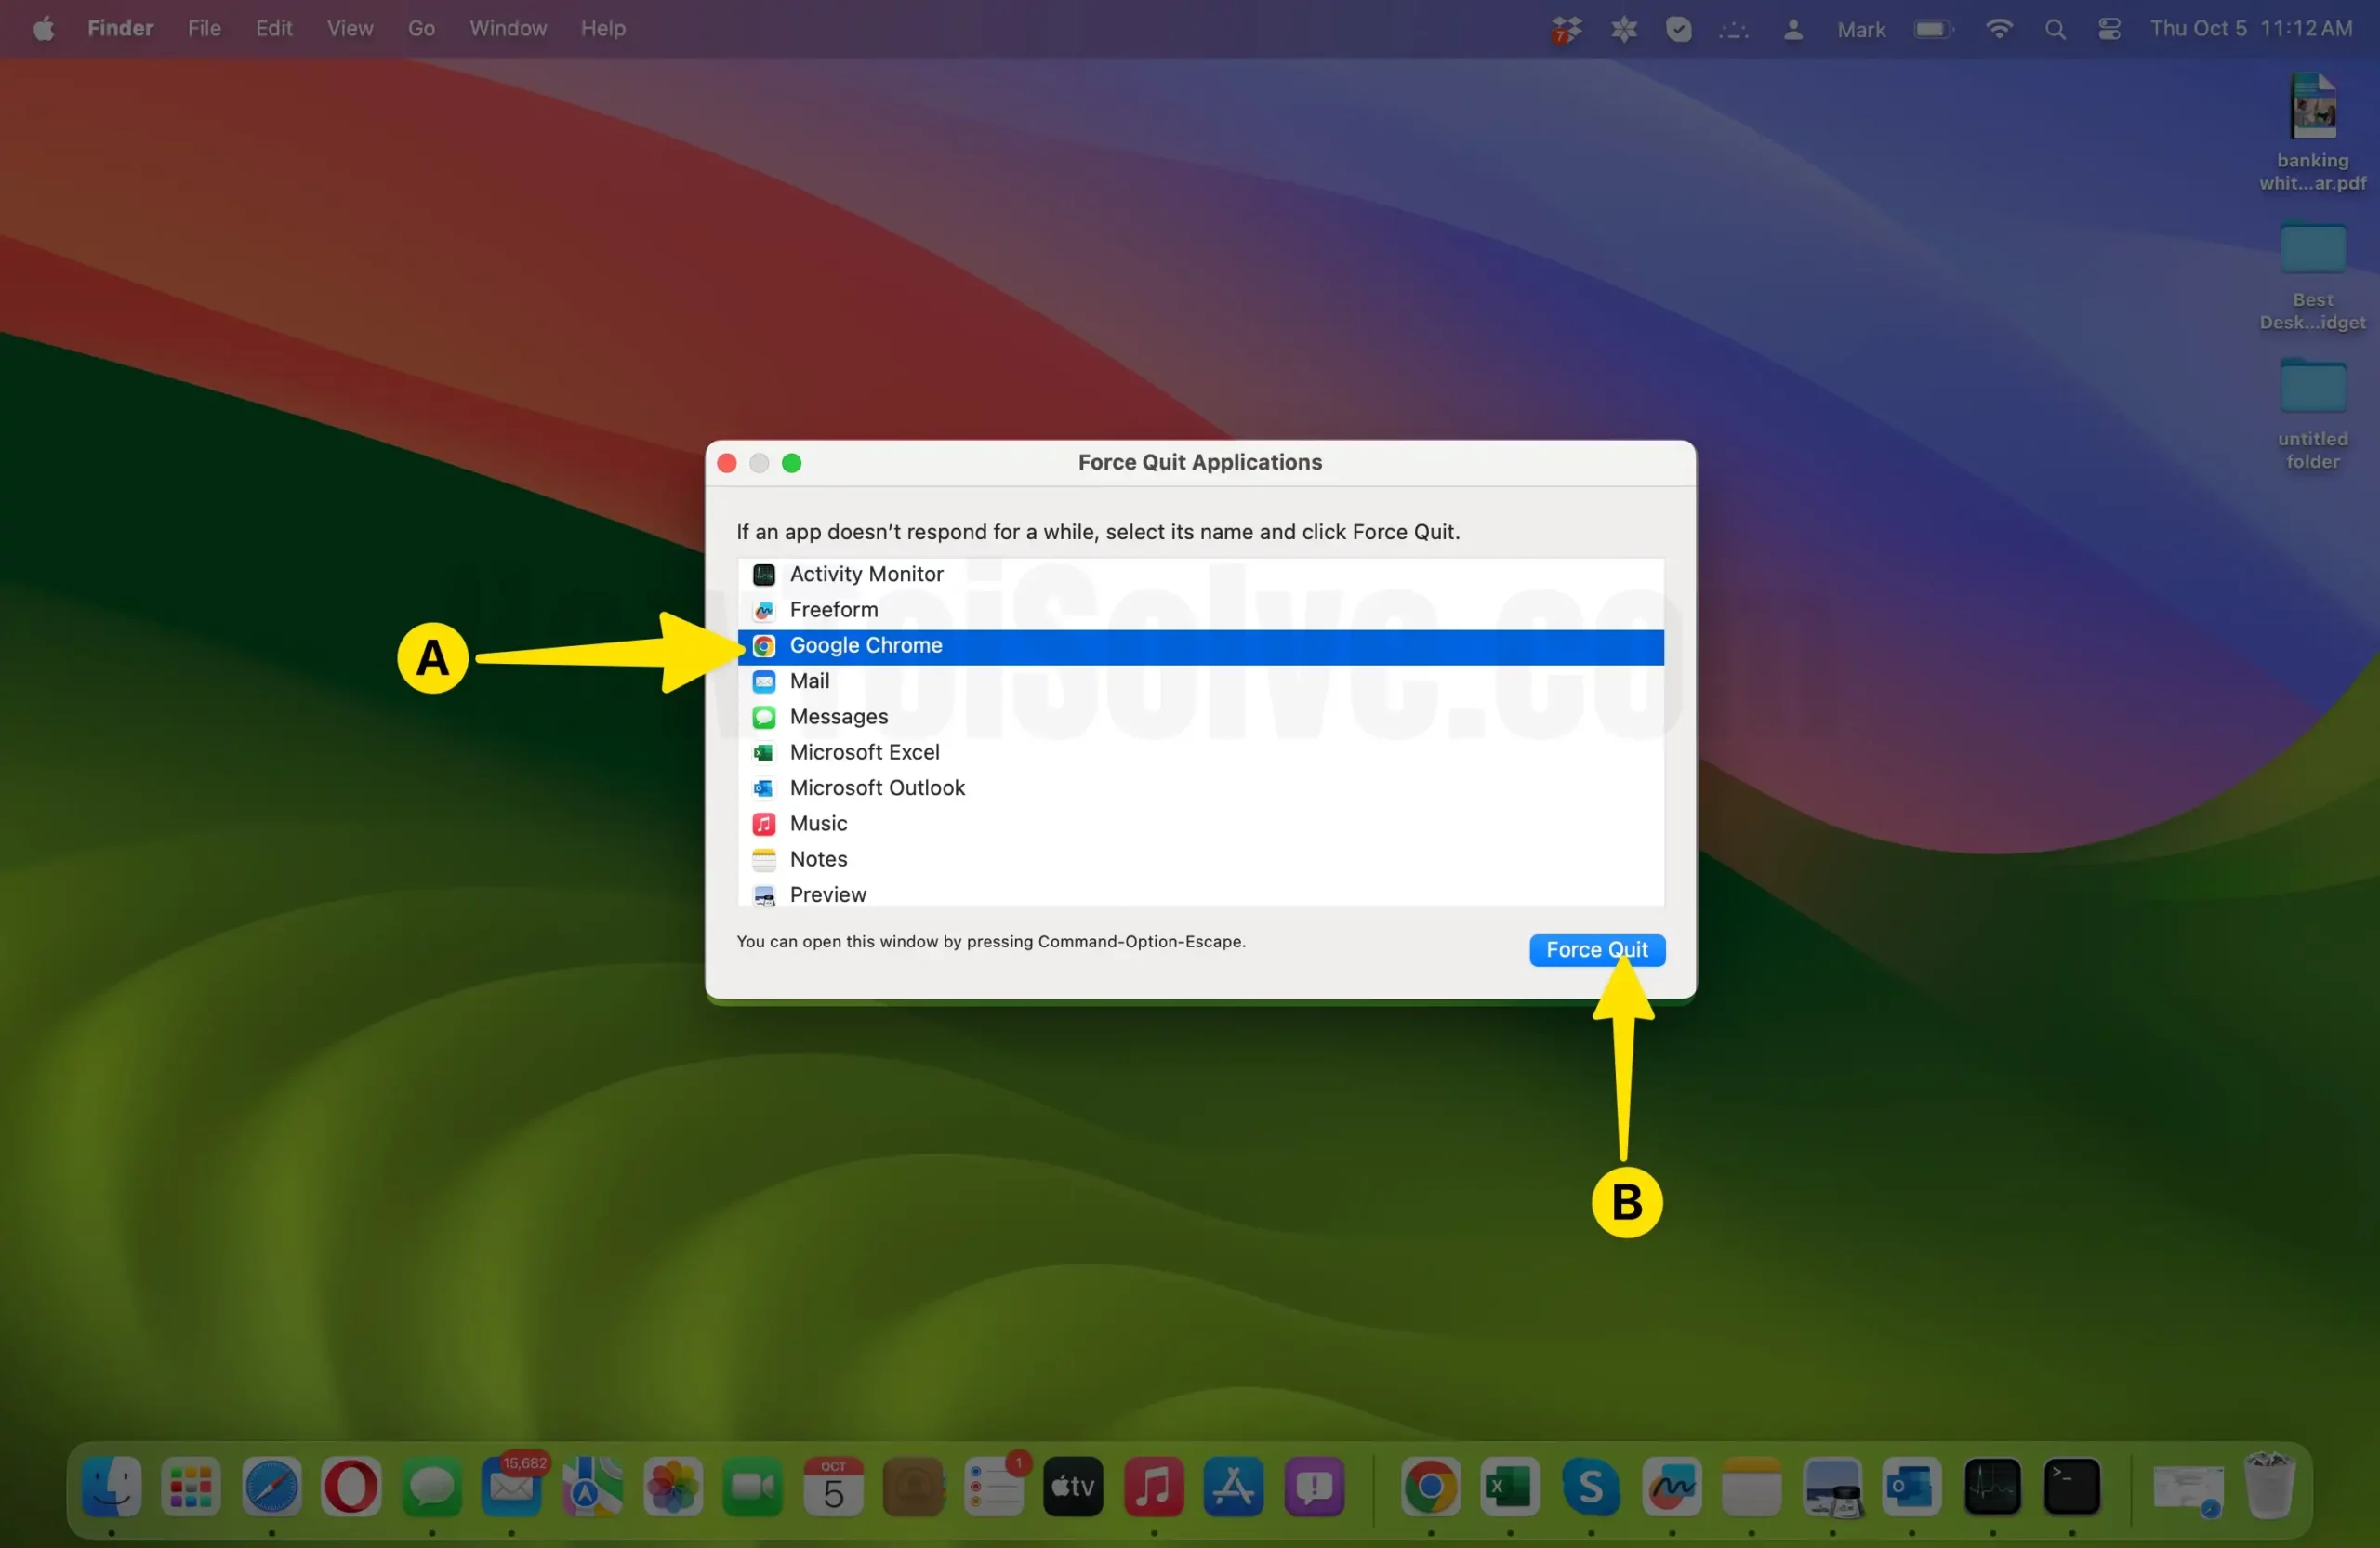Select Messages in the Force Quit list
This screenshot has height=1548, width=2380.
click(1200, 717)
